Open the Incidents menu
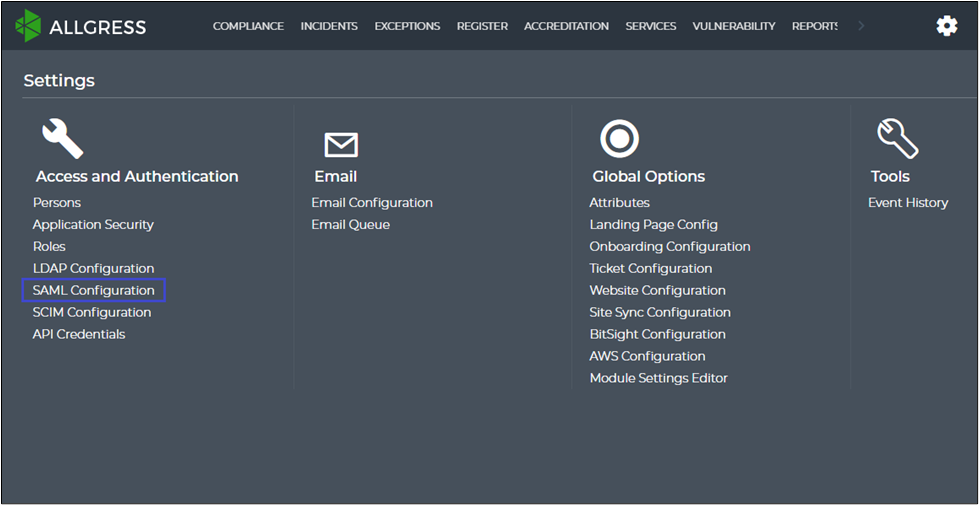The height and width of the screenshot is (505, 979). point(329,26)
